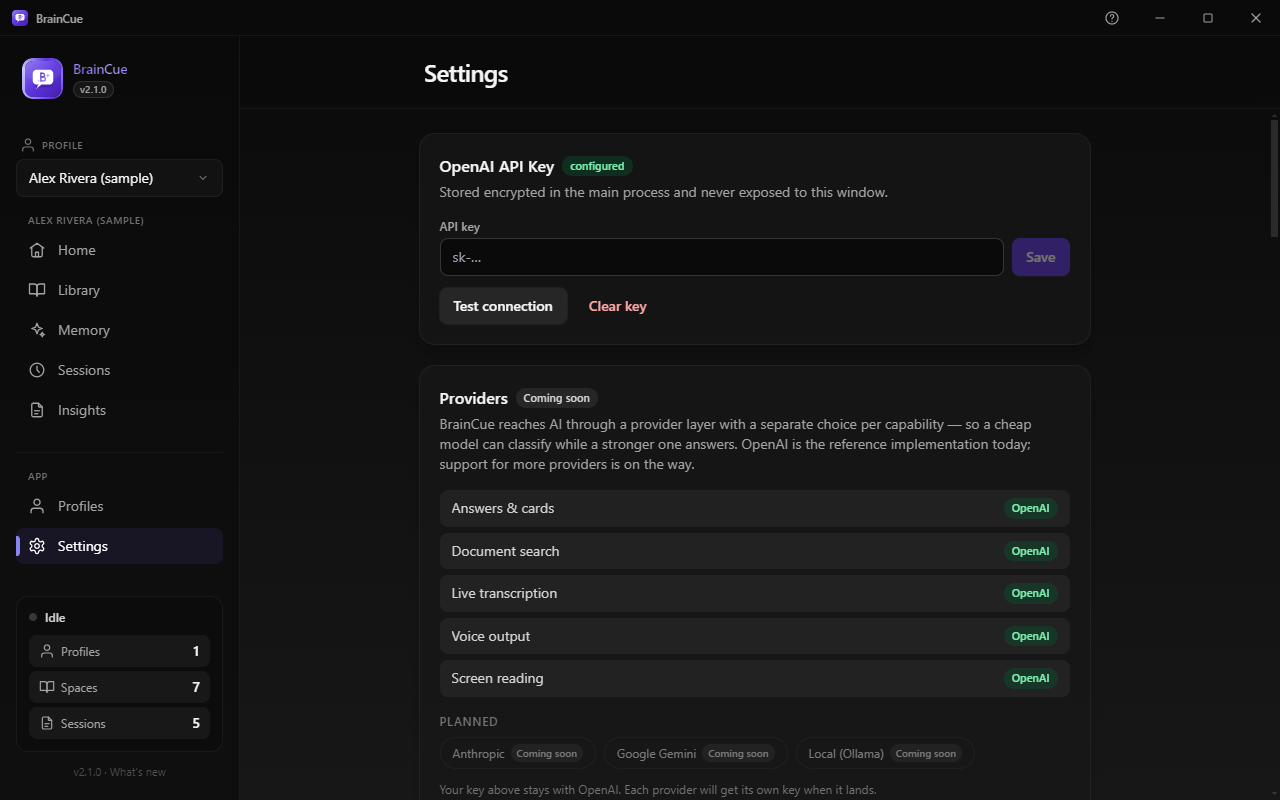This screenshot has height=800, width=1280.
Task: Click the green configured badge
Action: pyautogui.click(x=597, y=166)
